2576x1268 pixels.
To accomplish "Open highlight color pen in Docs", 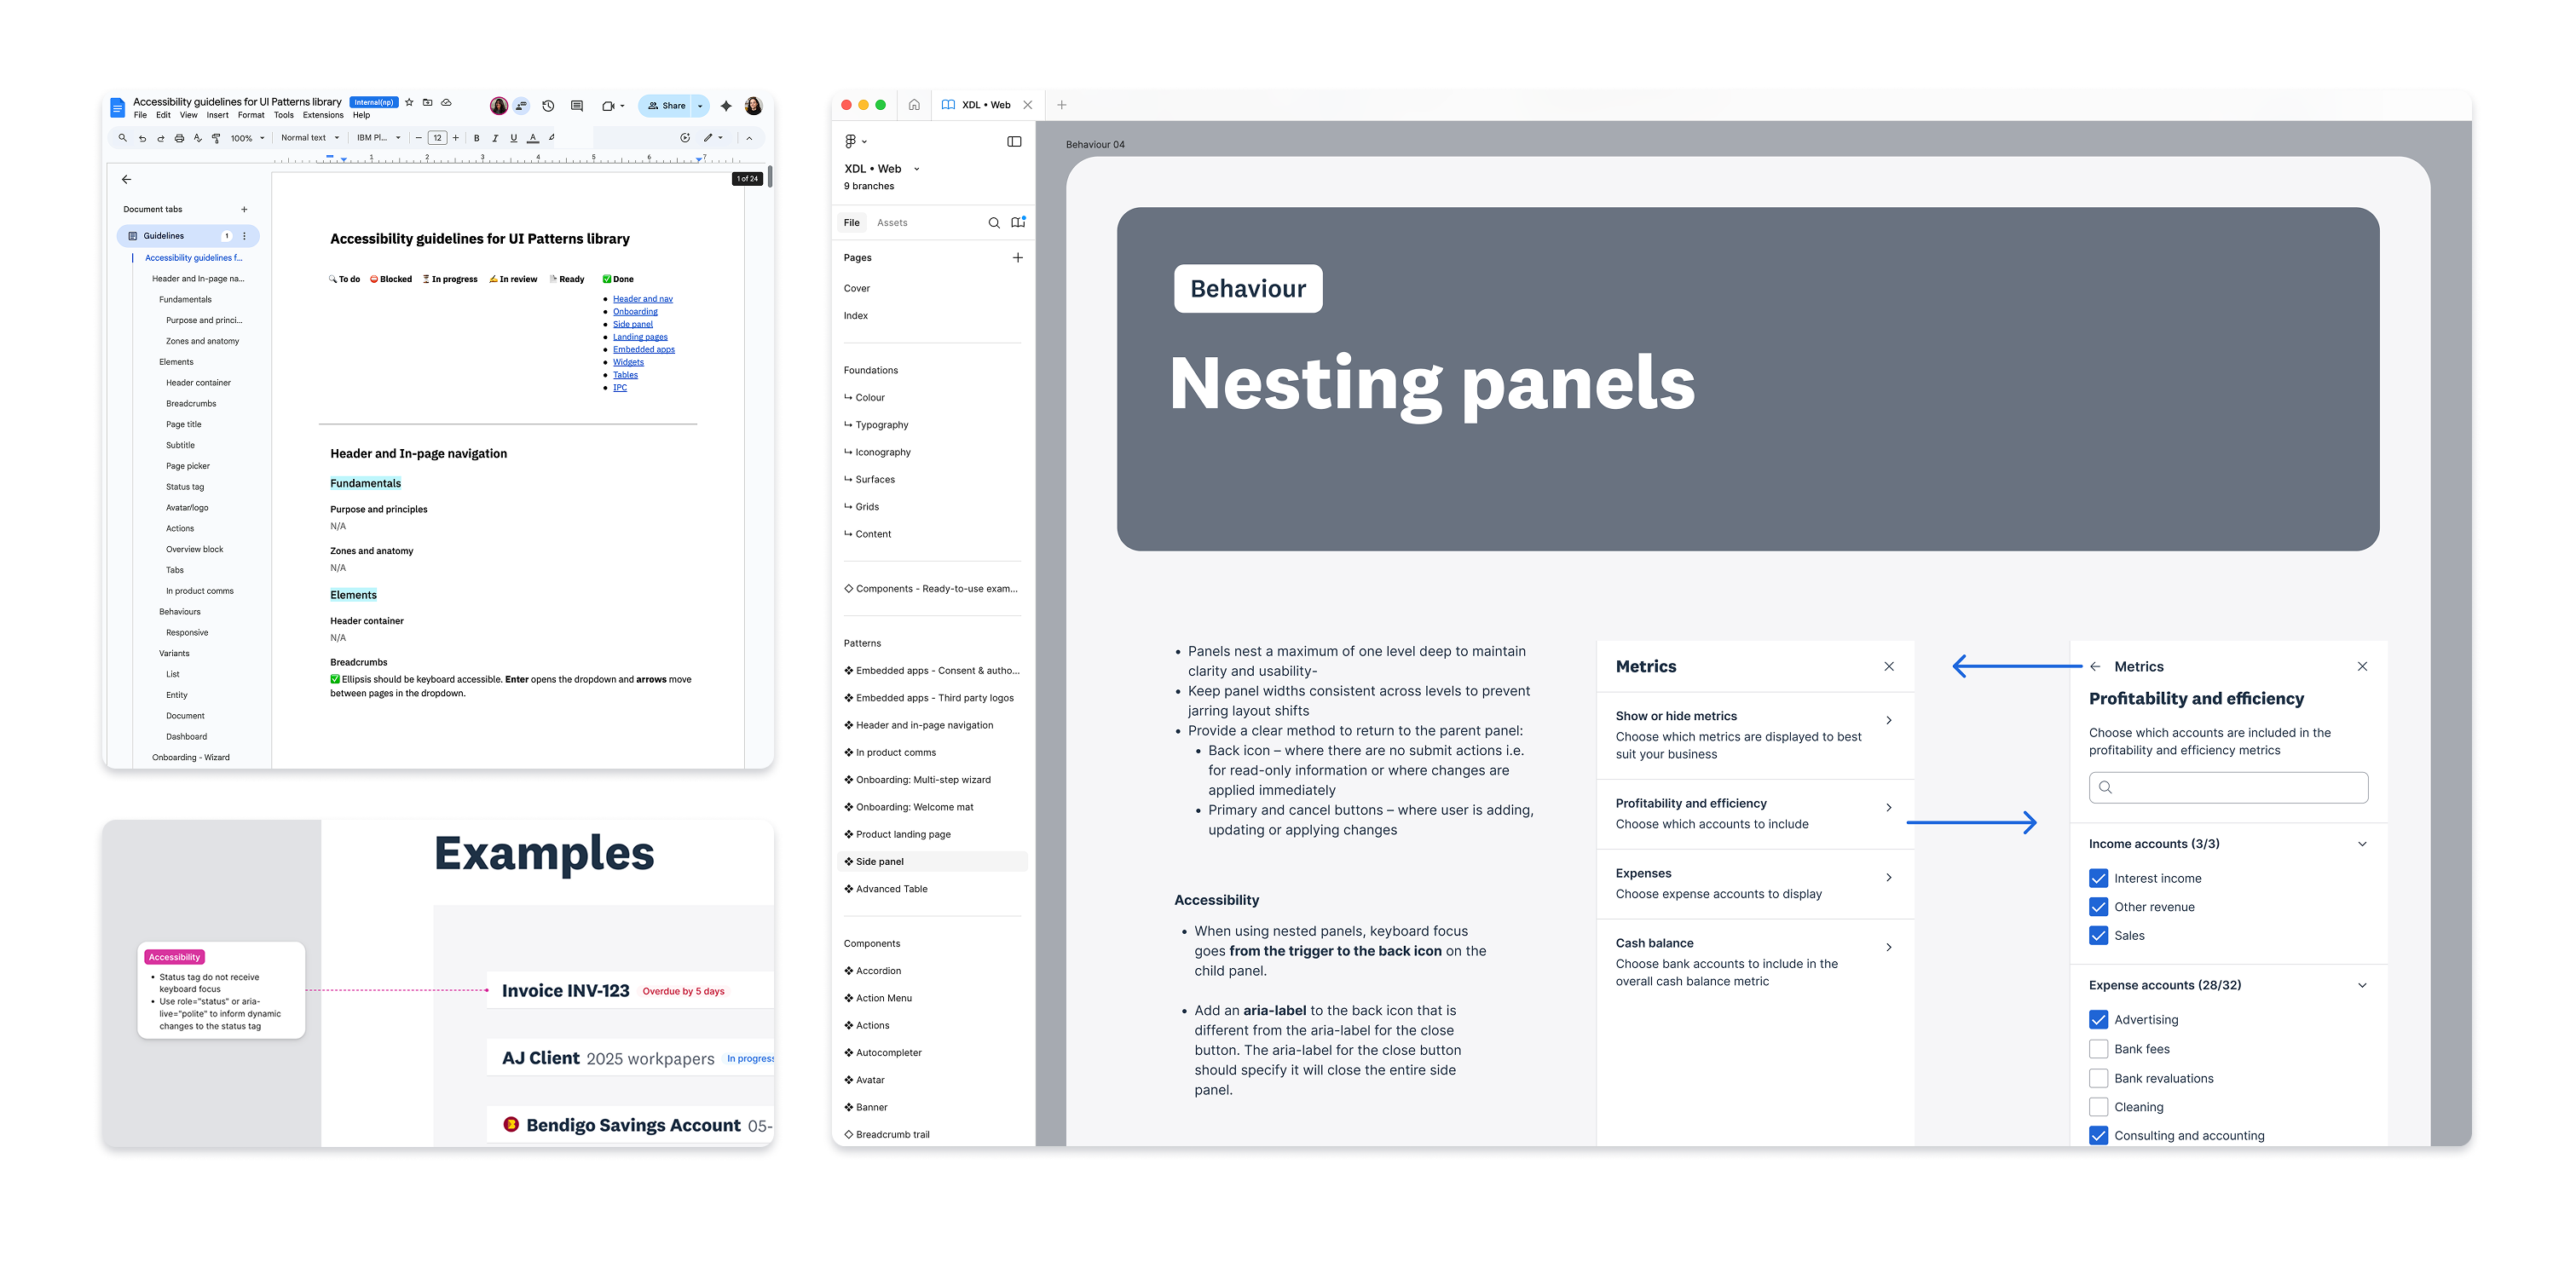I will click(x=552, y=138).
